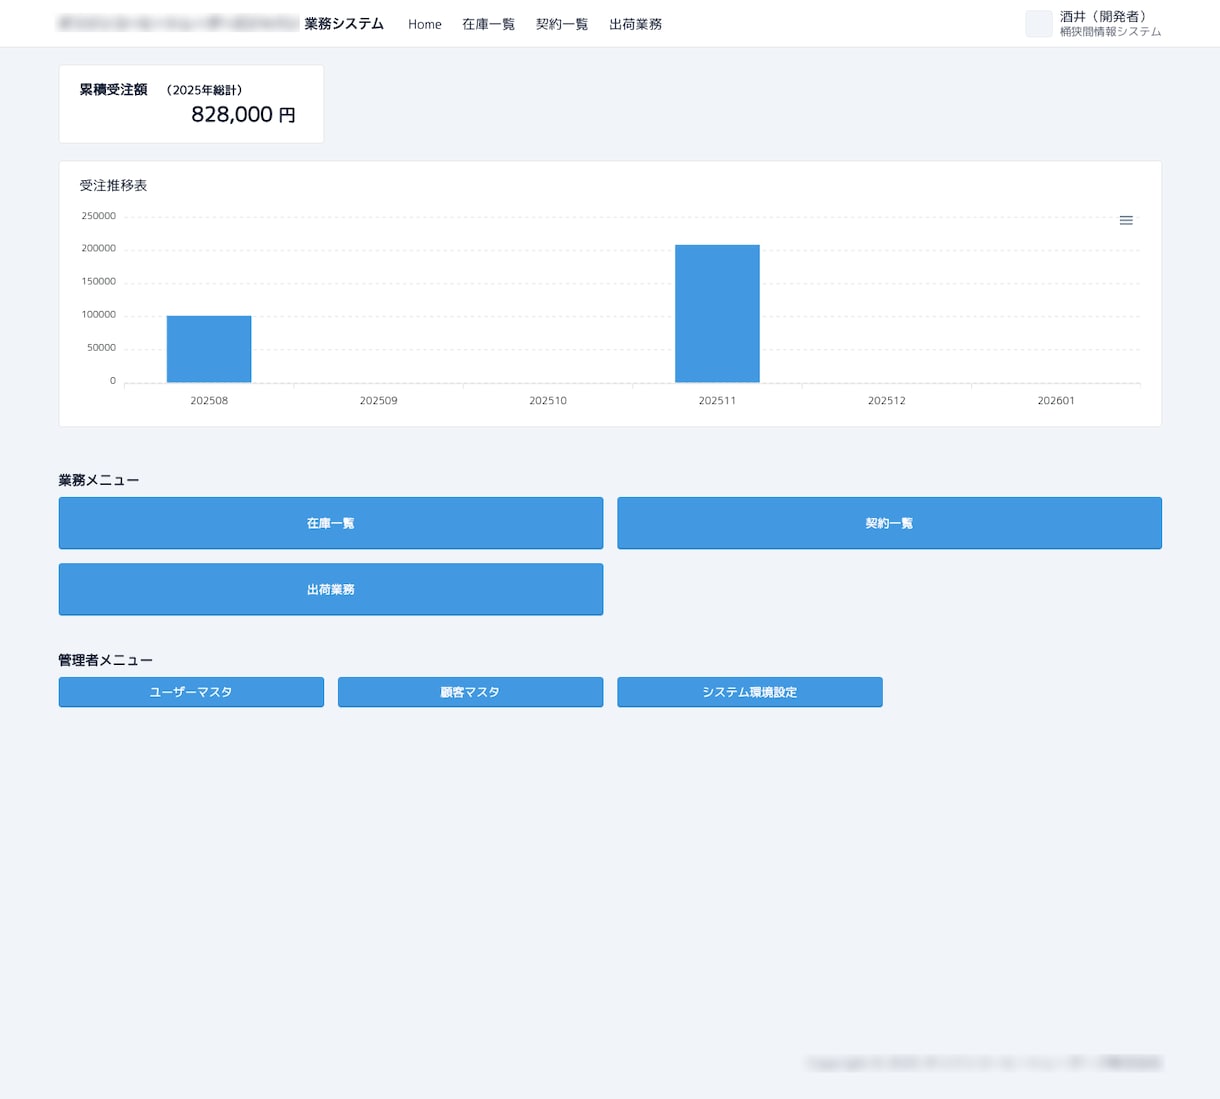Select the 202511 bar in the chart

(717, 313)
